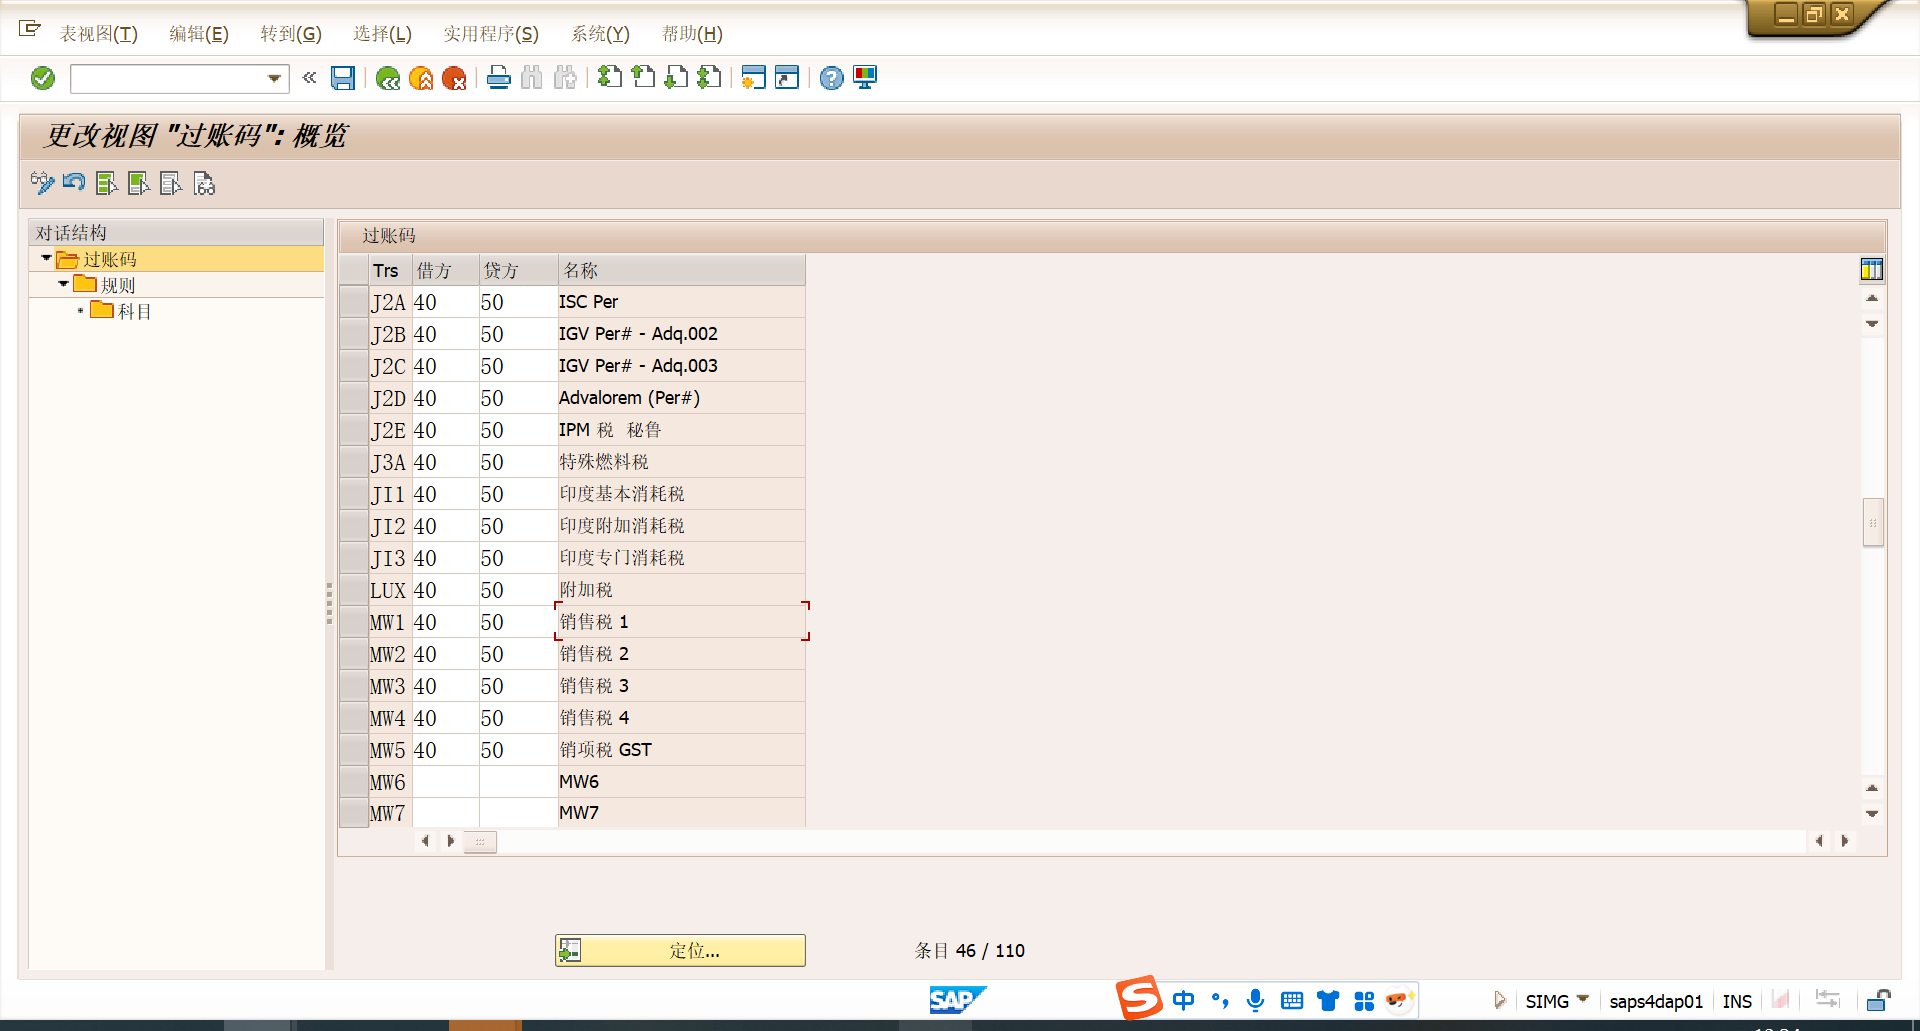This screenshot has height=1031, width=1920.
Task: Click the Help question mark icon
Action: click(831, 78)
